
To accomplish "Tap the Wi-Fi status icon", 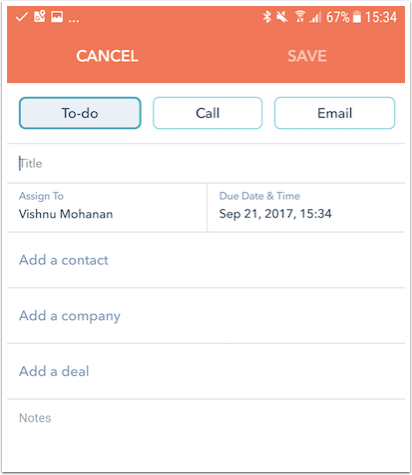I will (x=300, y=17).
